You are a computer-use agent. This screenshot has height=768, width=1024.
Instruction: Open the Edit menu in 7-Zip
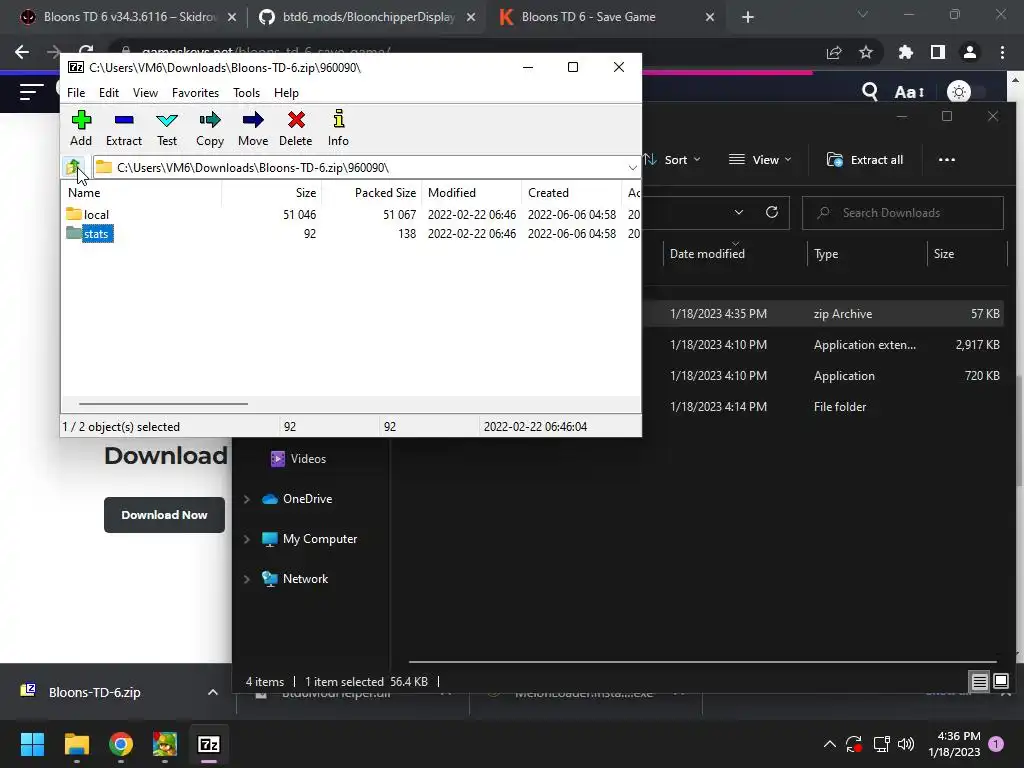click(108, 93)
